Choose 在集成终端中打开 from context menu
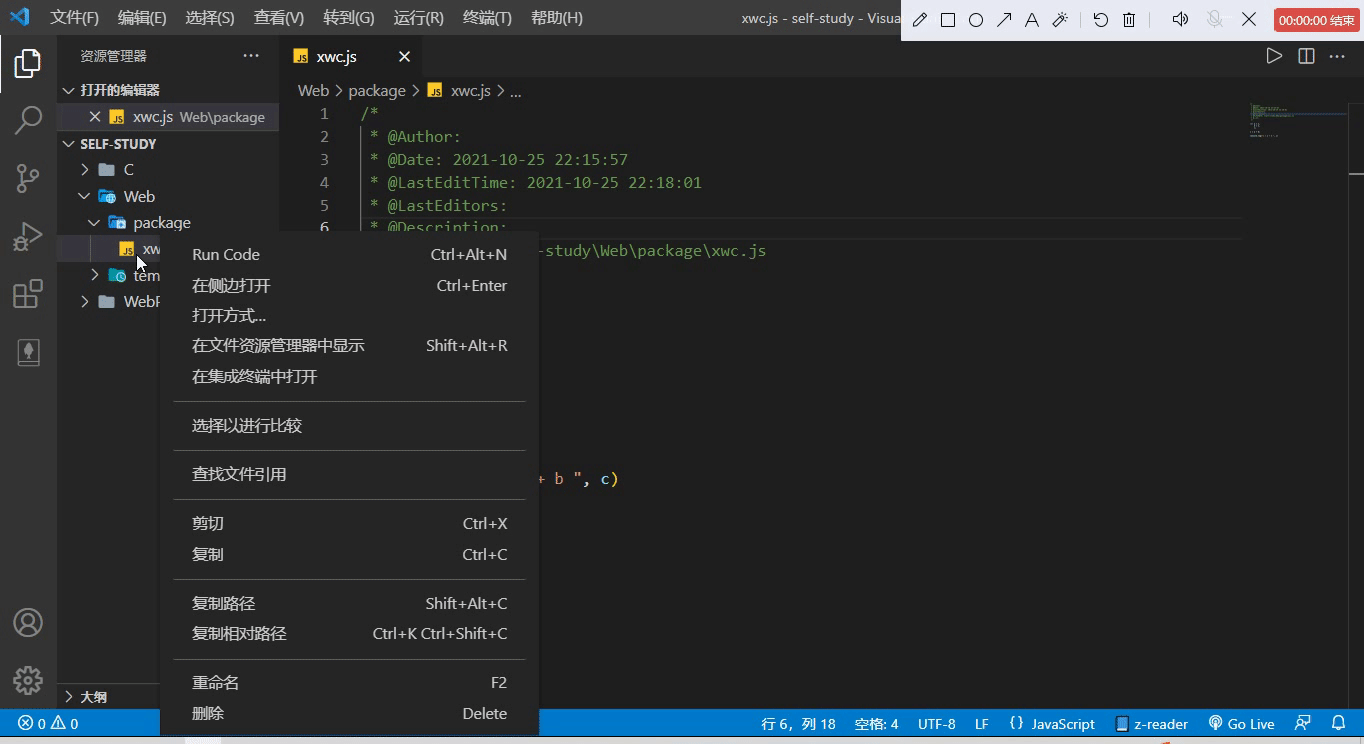Screen dimensions: 1364x744 click(349, 376)
